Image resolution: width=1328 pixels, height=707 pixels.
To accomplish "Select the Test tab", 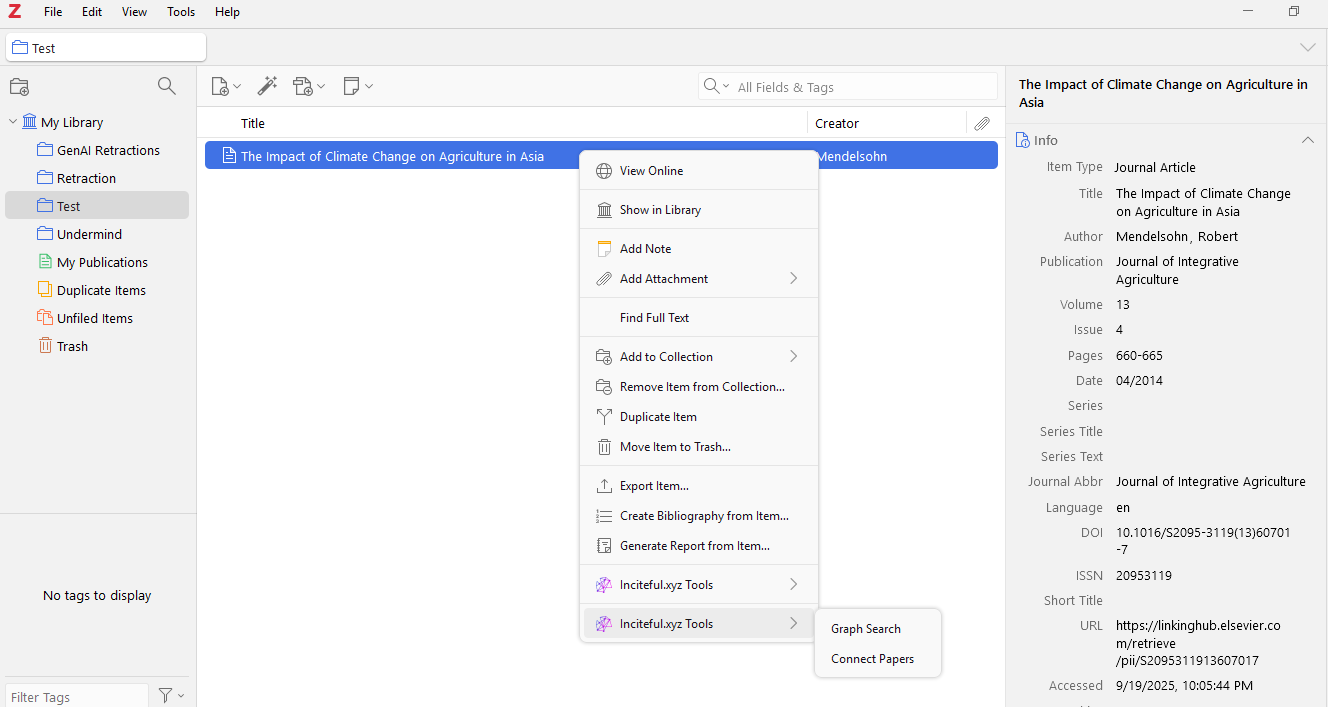I will point(106,48).
